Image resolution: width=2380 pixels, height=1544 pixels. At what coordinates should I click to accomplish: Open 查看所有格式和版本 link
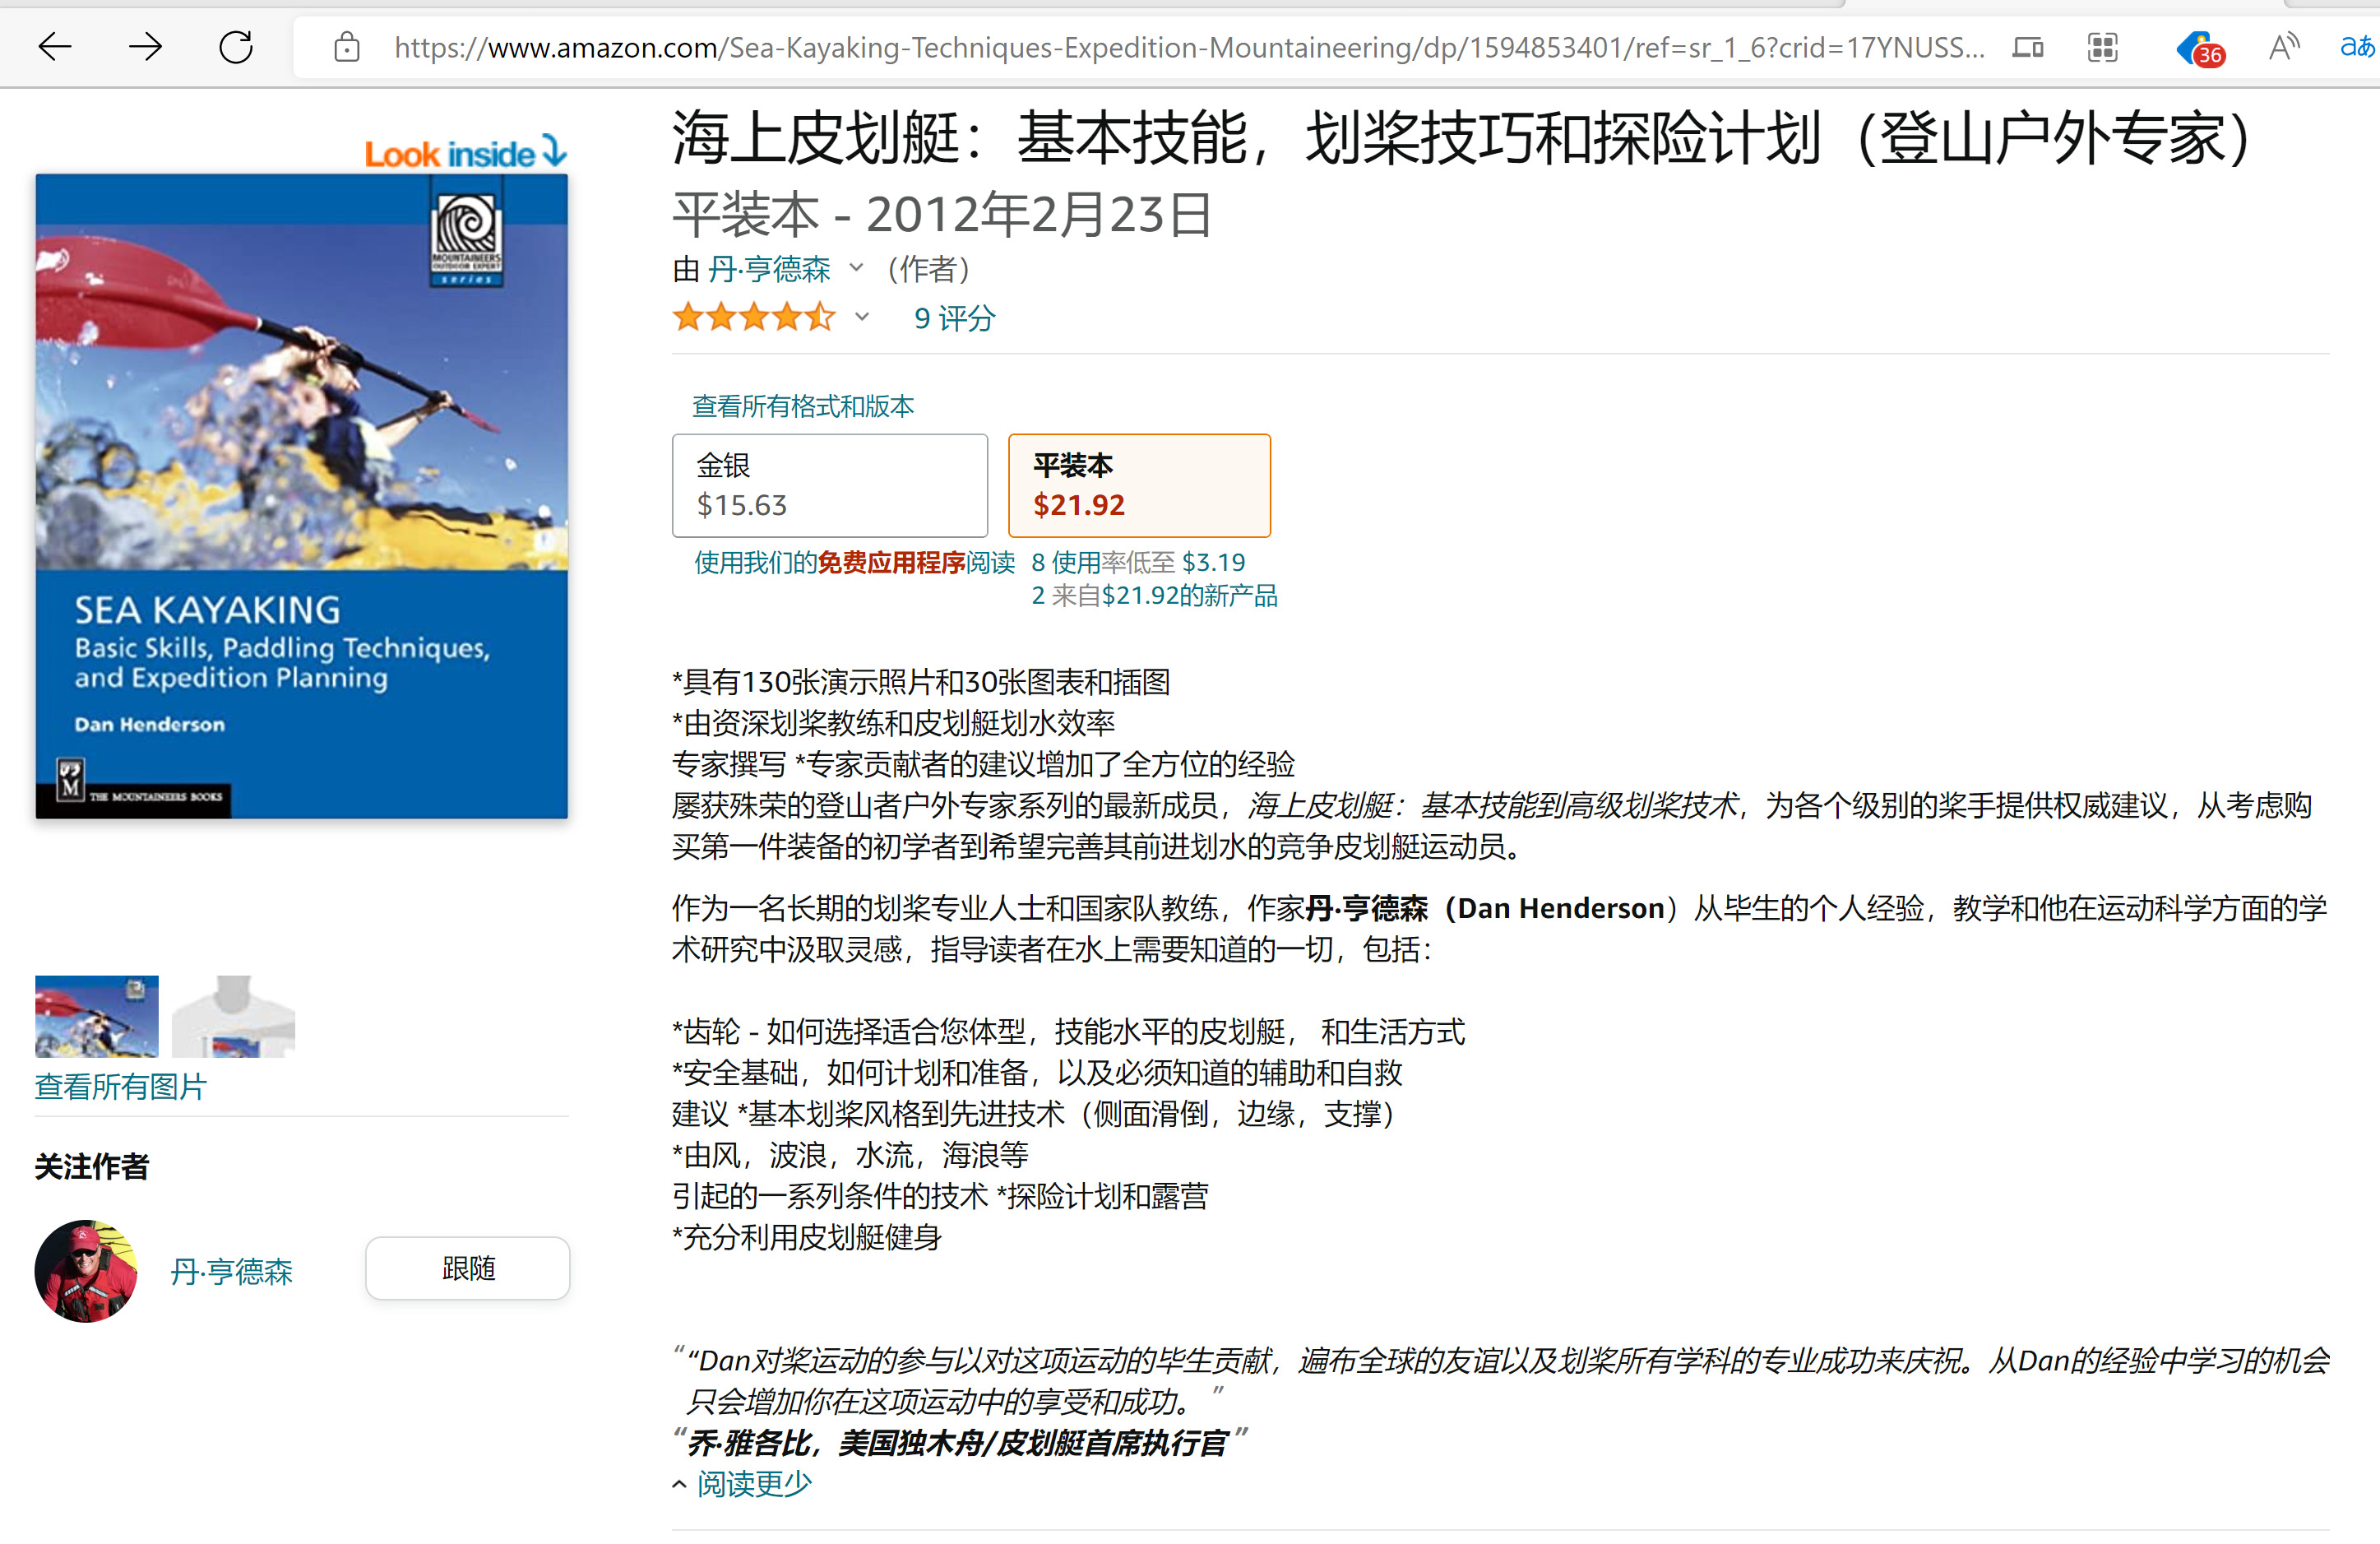click(x=803, y=406)
